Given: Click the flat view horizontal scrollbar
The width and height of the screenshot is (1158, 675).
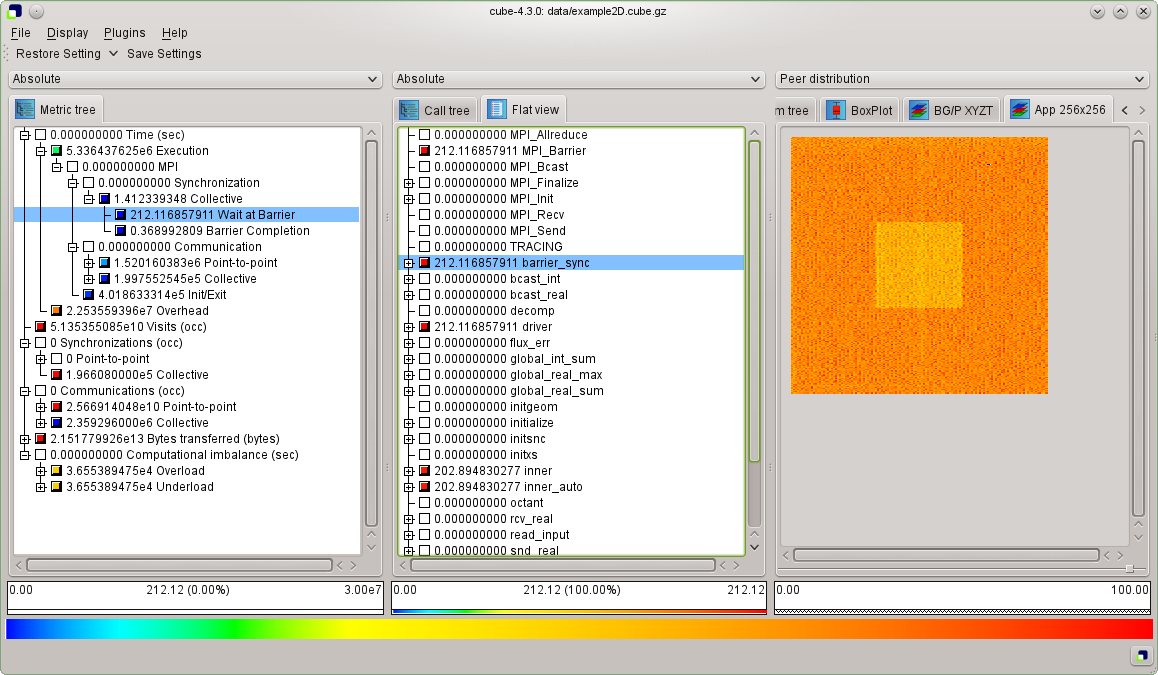Looking at the screenshot, I should click(x=562, y=565).
